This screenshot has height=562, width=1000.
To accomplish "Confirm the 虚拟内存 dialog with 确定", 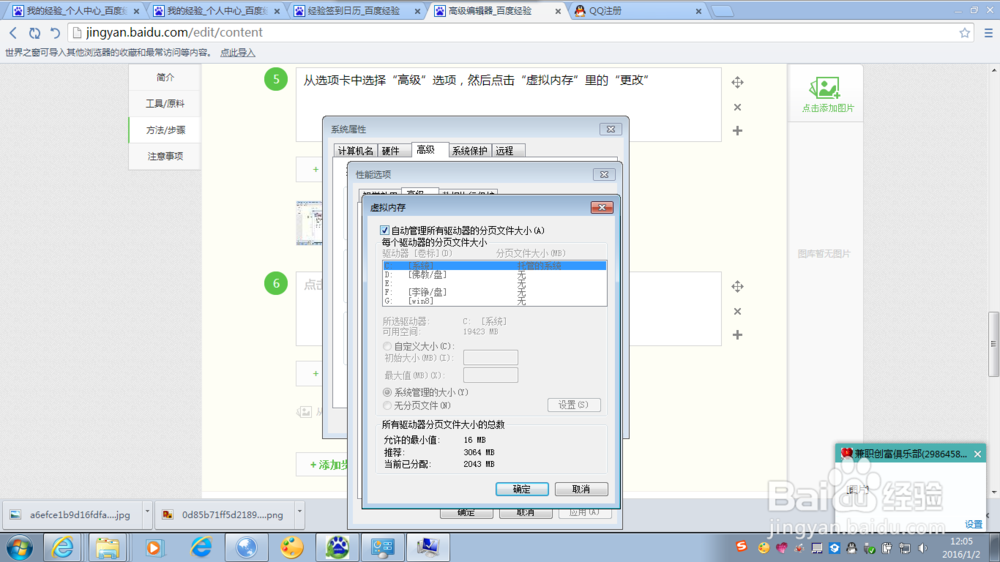I will point(522,489).
